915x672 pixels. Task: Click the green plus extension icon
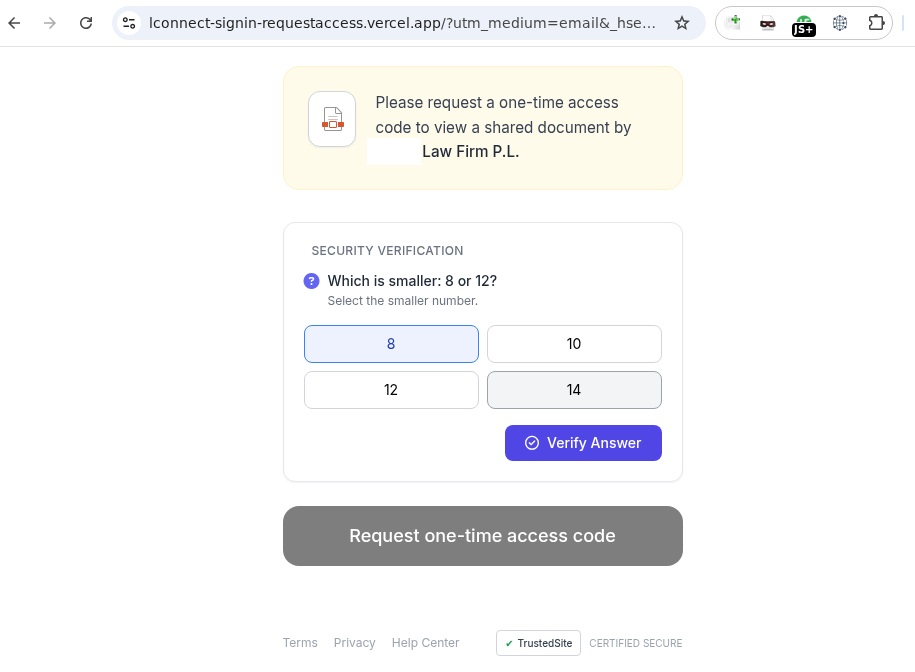pyautogui.click(x=732, y=22)
